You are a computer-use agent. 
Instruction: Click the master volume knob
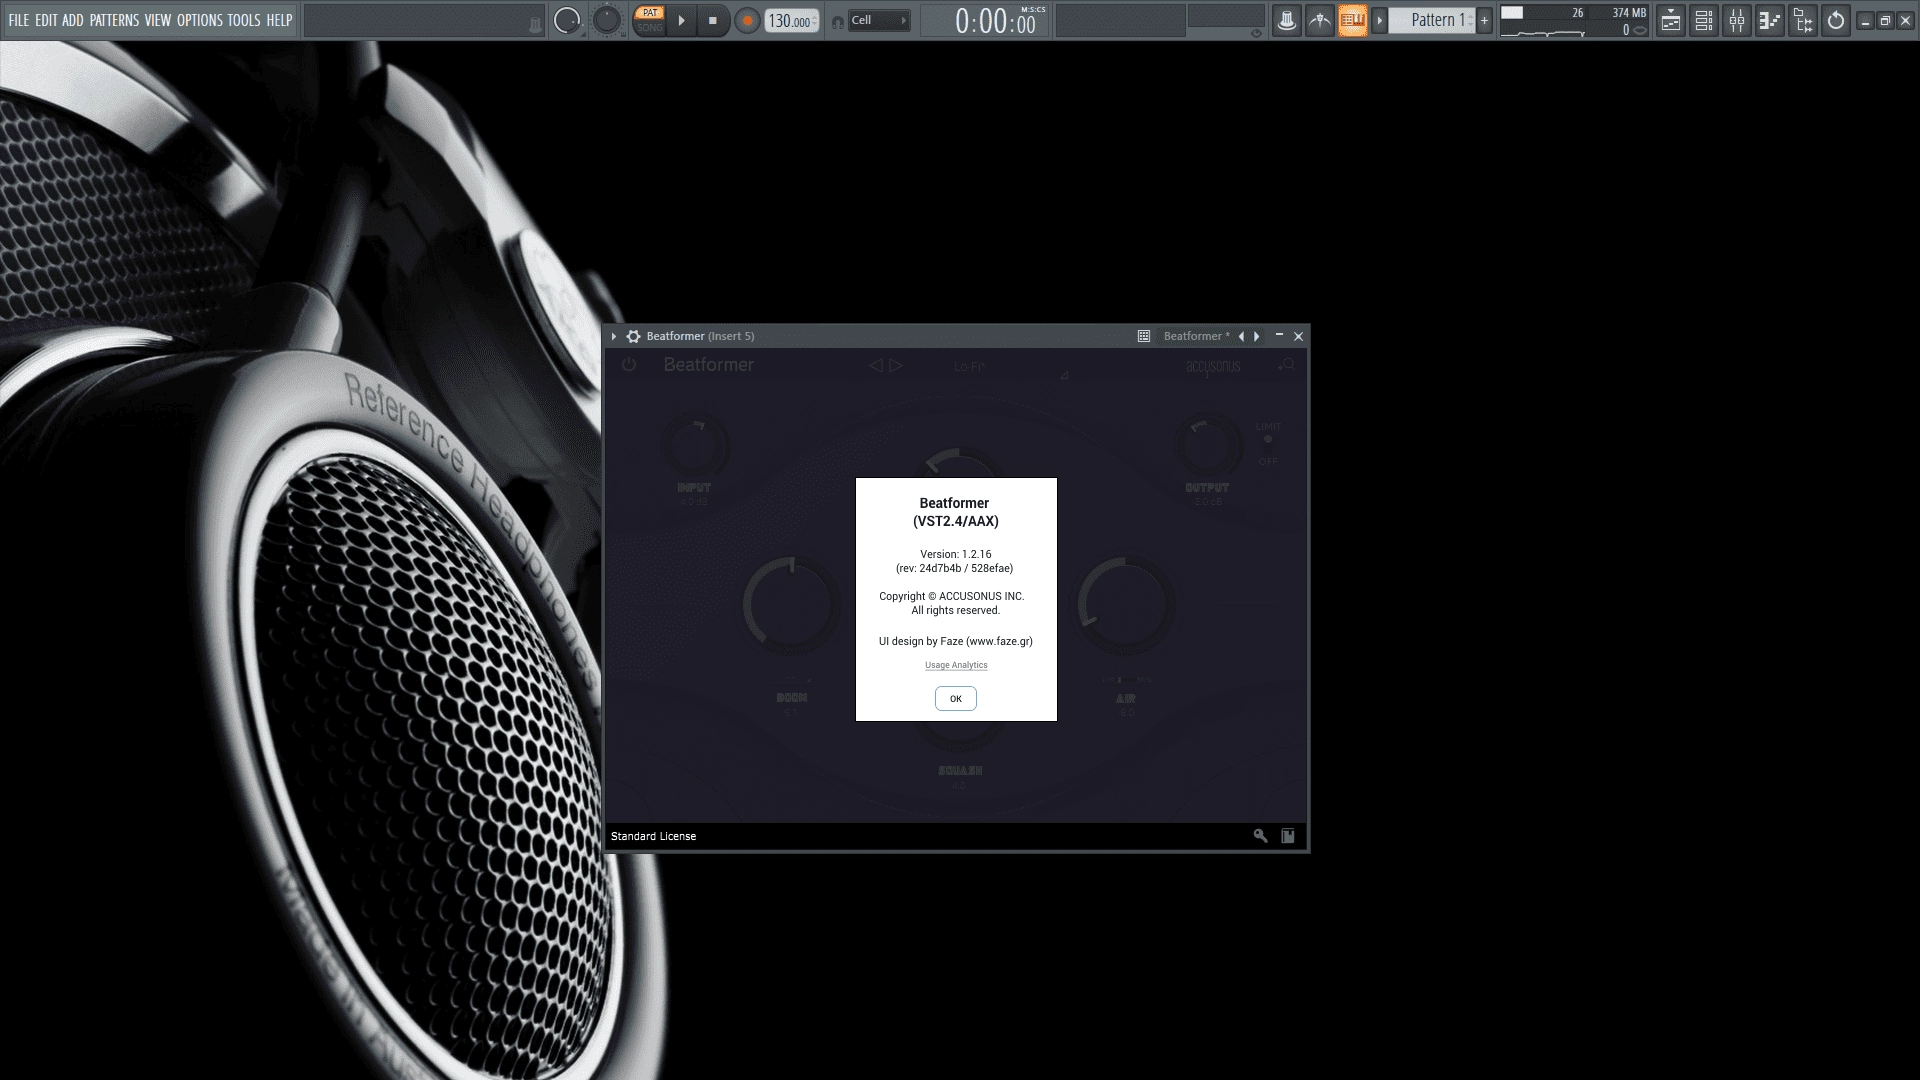(567, 20)
